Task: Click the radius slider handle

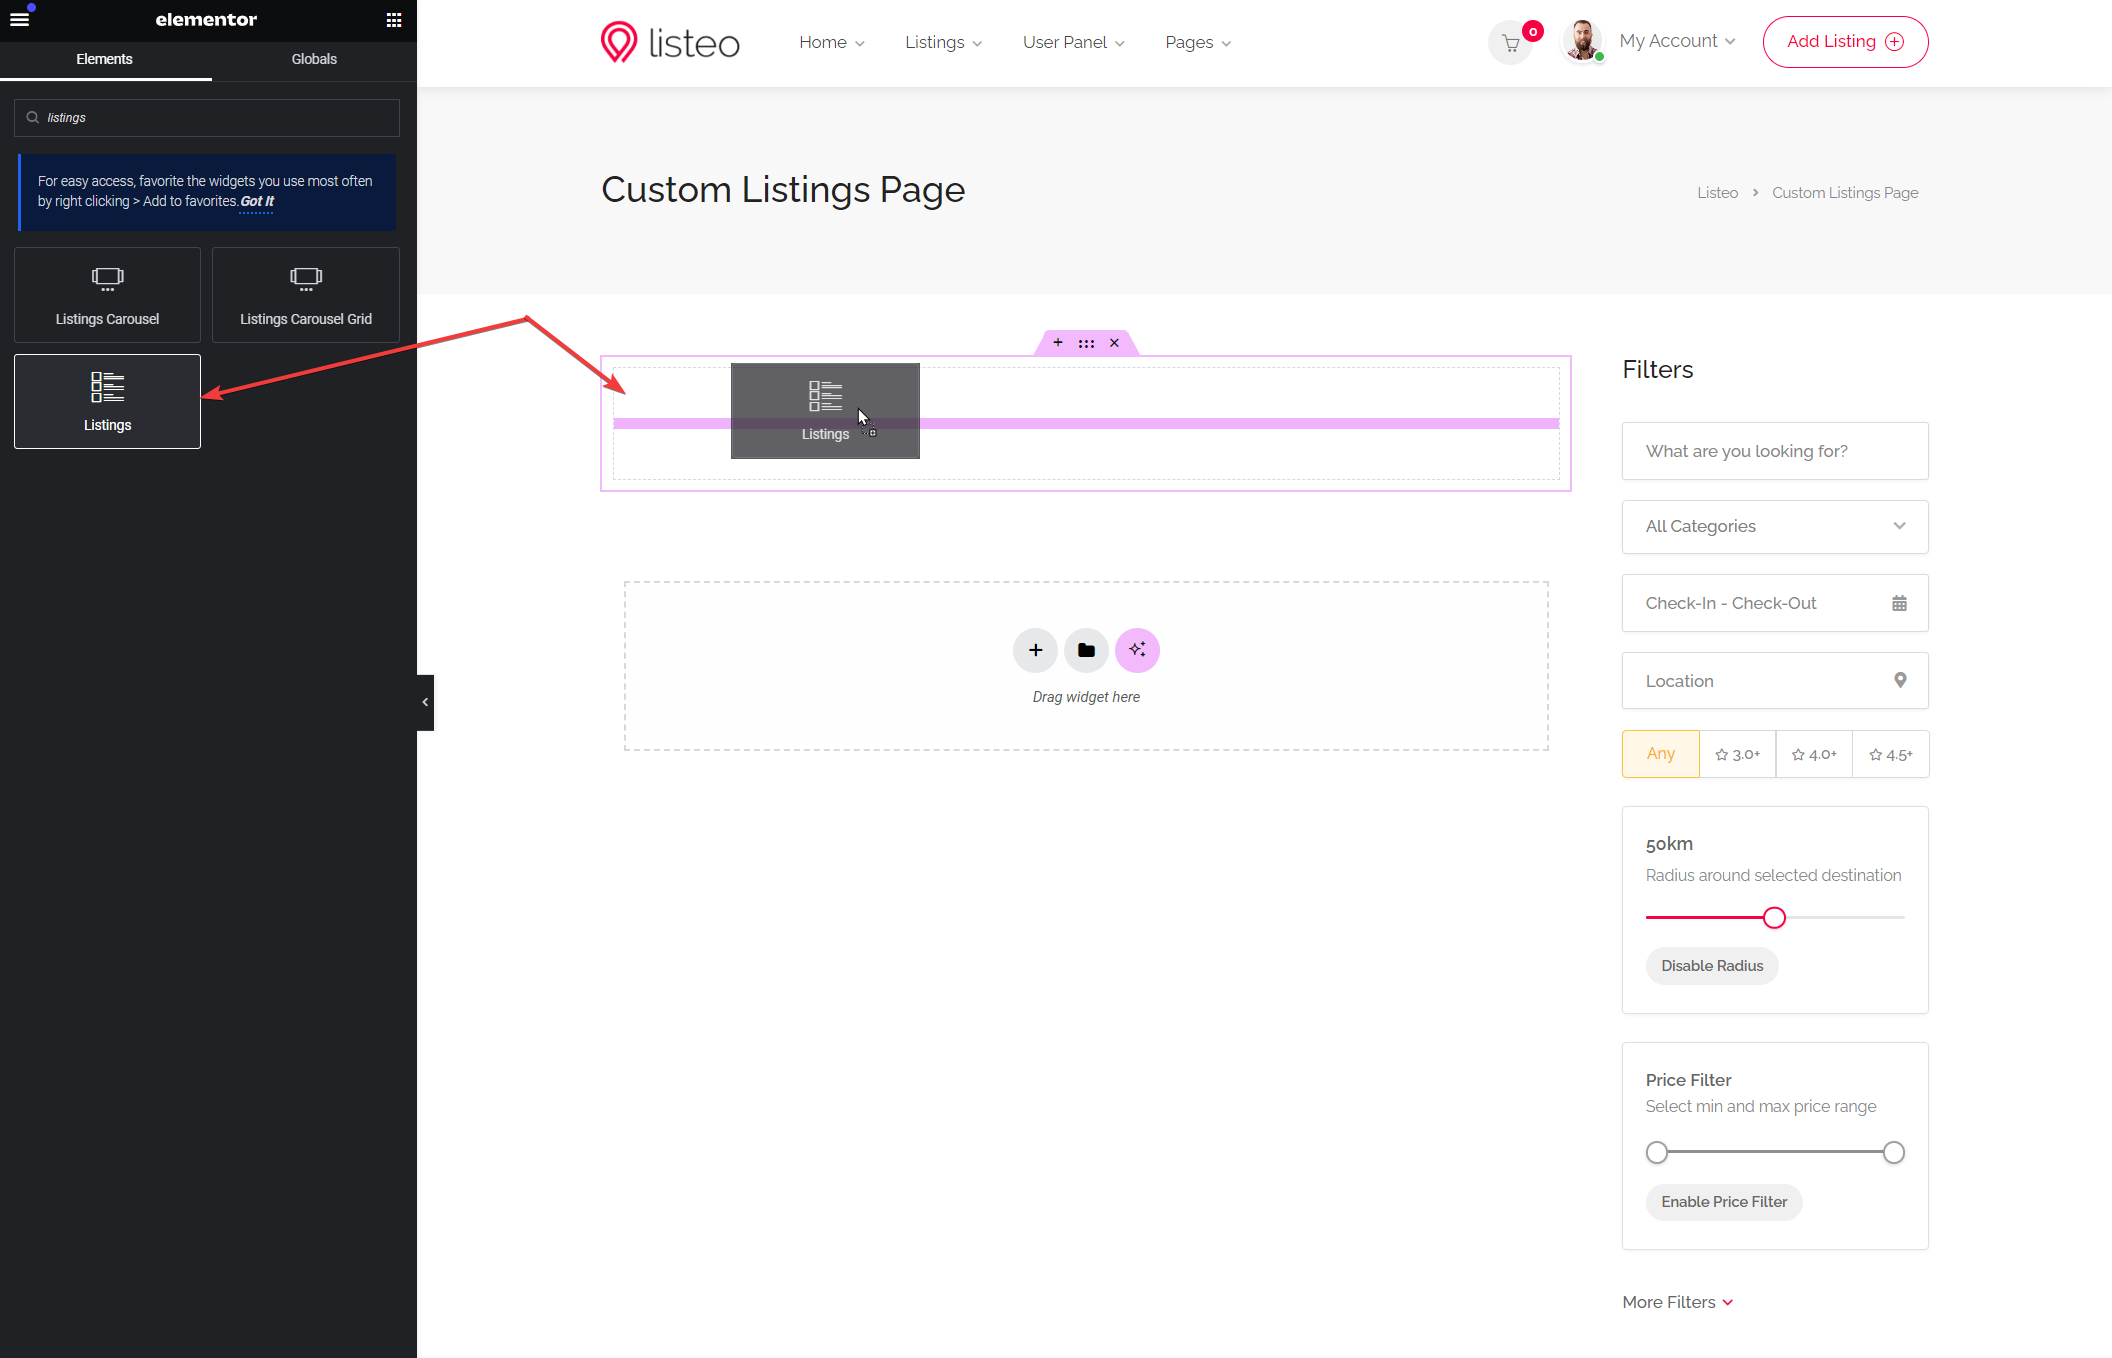Action: (x=1774, y=917)
